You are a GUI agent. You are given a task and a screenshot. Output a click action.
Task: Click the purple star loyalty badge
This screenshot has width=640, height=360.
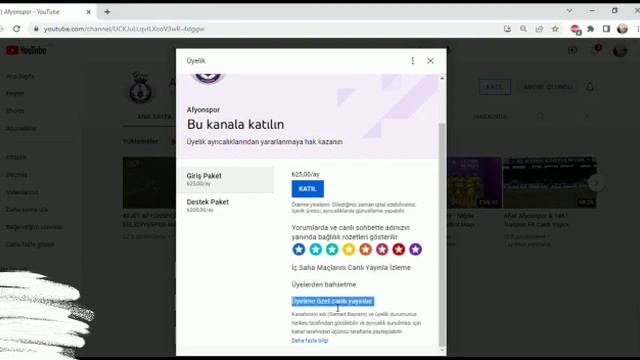(416, 249)
